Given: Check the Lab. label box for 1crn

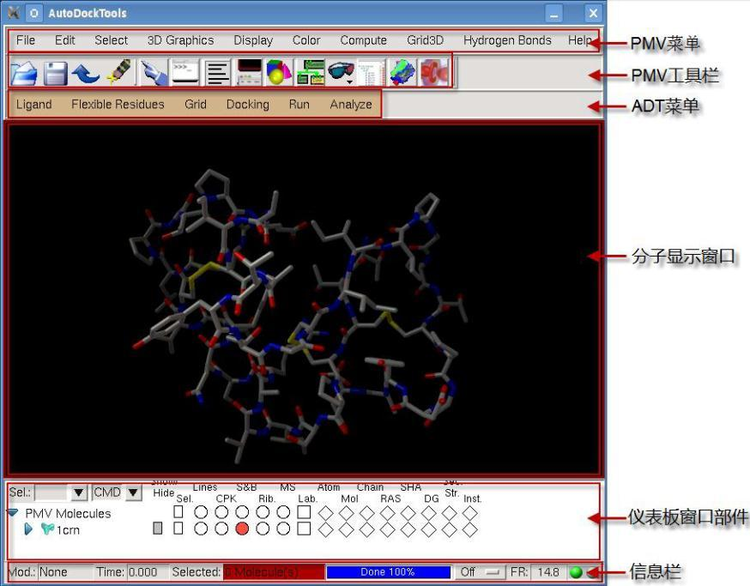Looking at the screenshot, I should pyautogui.click(x=304, y=529).
